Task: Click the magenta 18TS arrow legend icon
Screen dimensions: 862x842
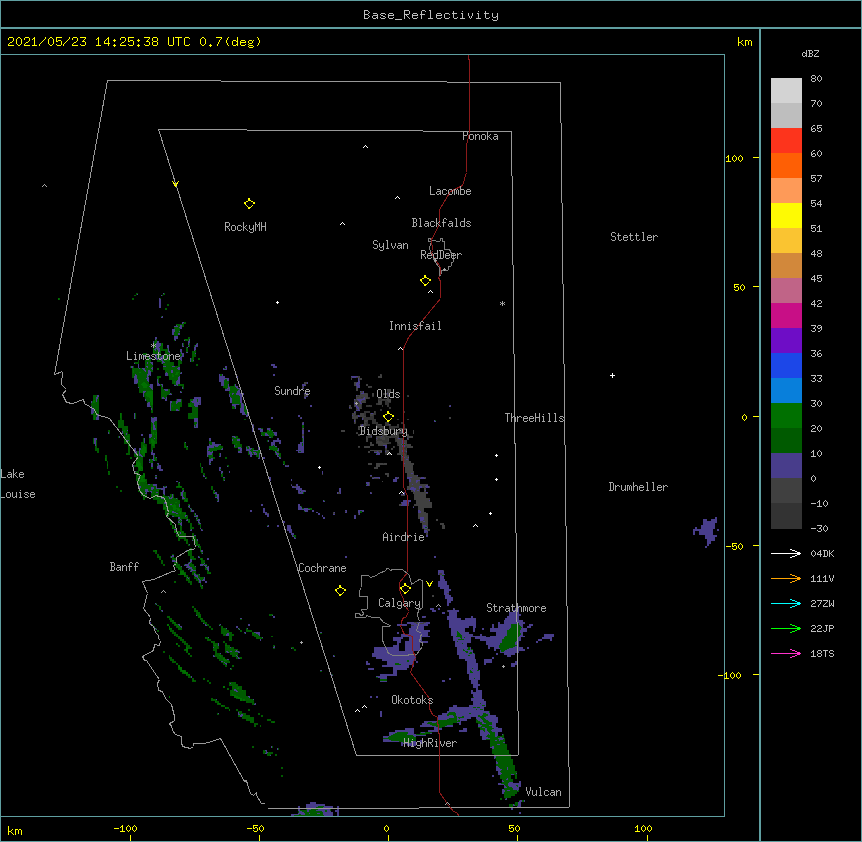Action: click(786, 653)
